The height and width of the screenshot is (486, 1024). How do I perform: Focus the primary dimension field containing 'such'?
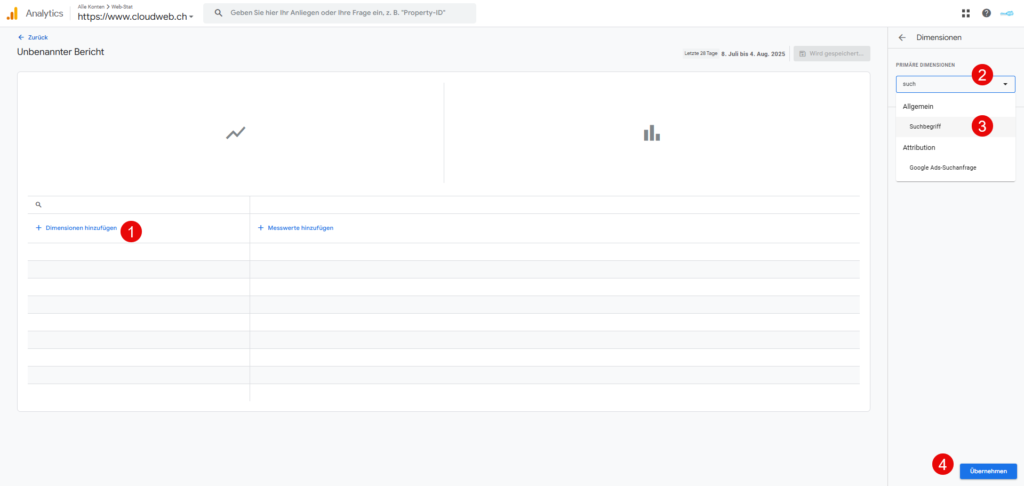click(x=955, y=84)
